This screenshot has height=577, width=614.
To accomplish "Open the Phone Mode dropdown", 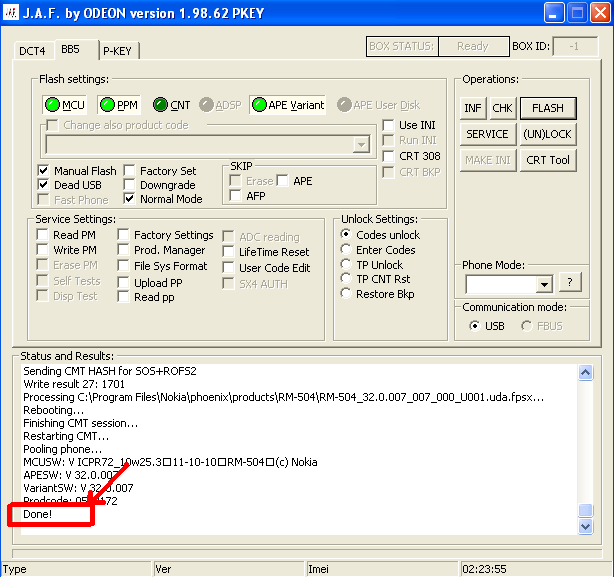I will (544, 284).
